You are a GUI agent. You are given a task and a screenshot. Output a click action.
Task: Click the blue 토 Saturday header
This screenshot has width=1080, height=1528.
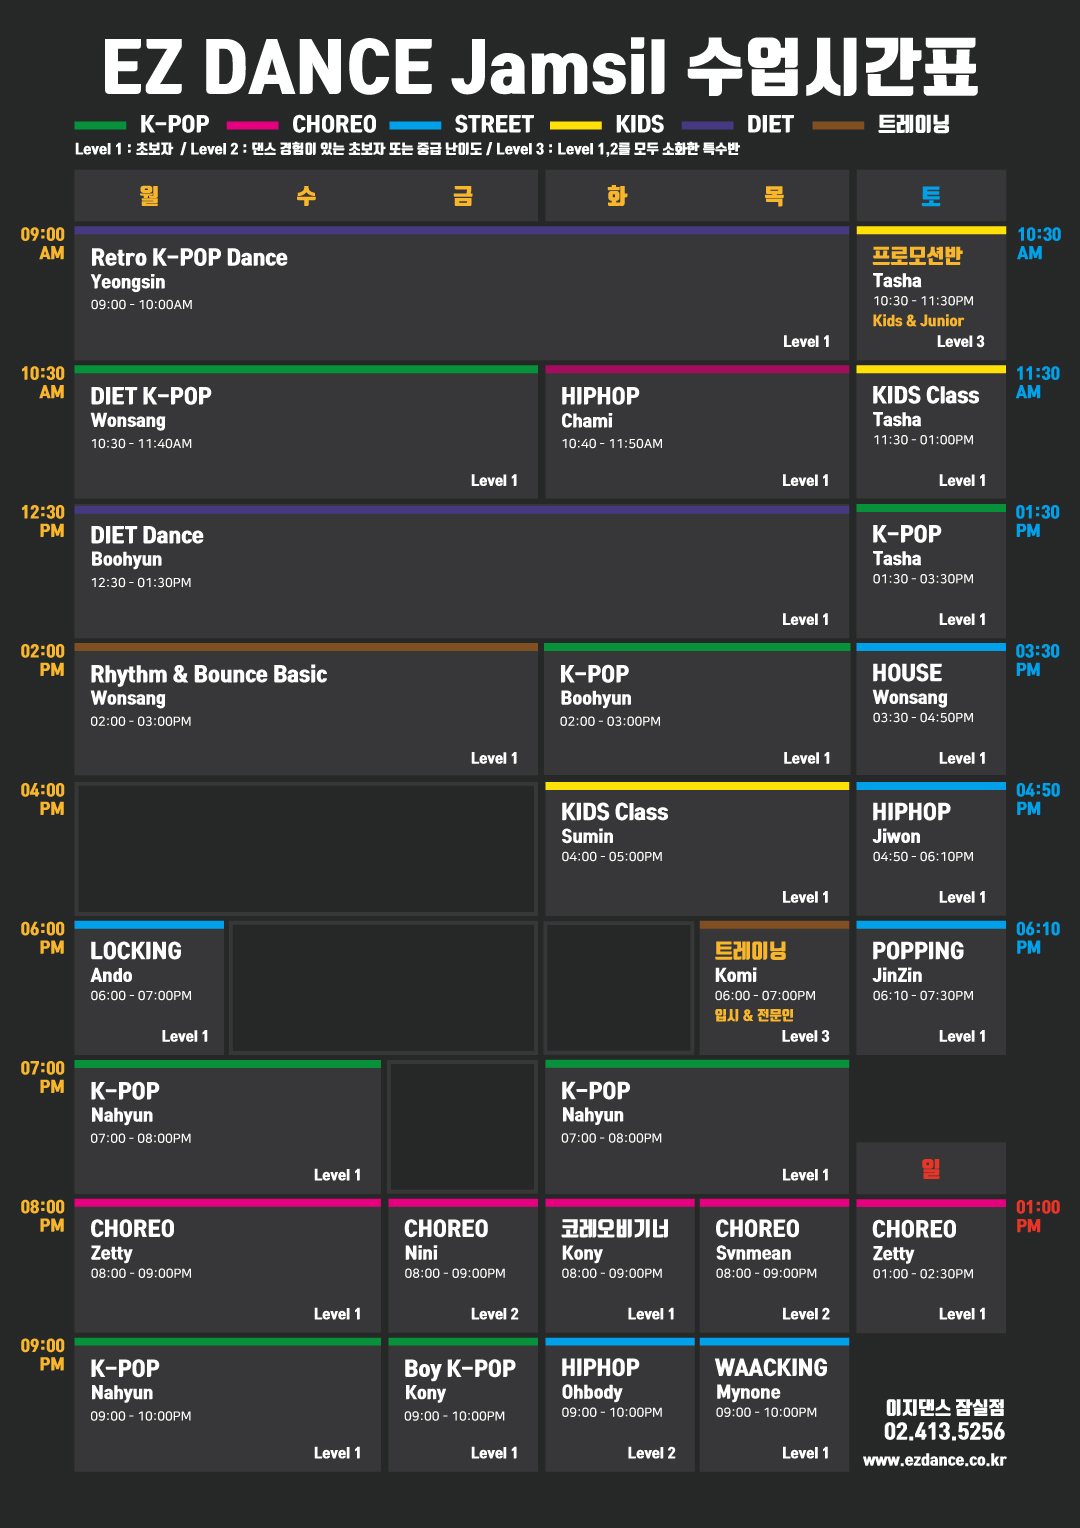931,195
